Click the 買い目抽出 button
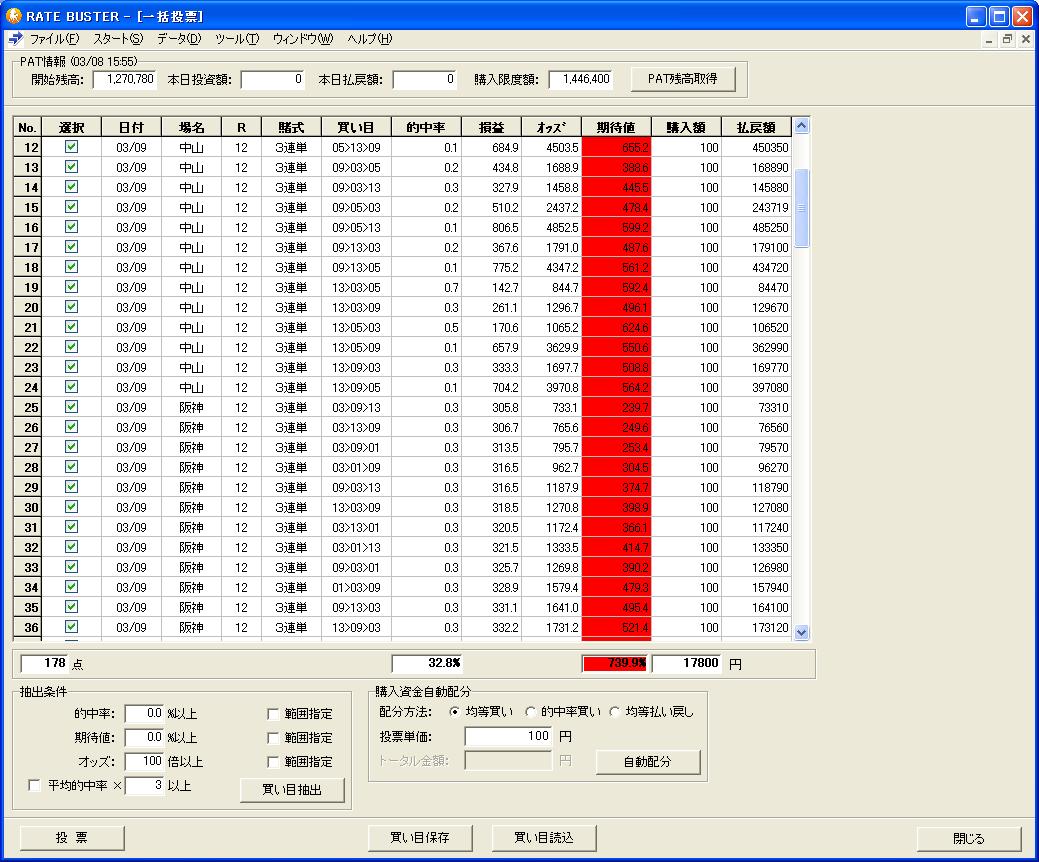Image resolution: width=1039 pixels, height=862 pixels. (292, 789)
